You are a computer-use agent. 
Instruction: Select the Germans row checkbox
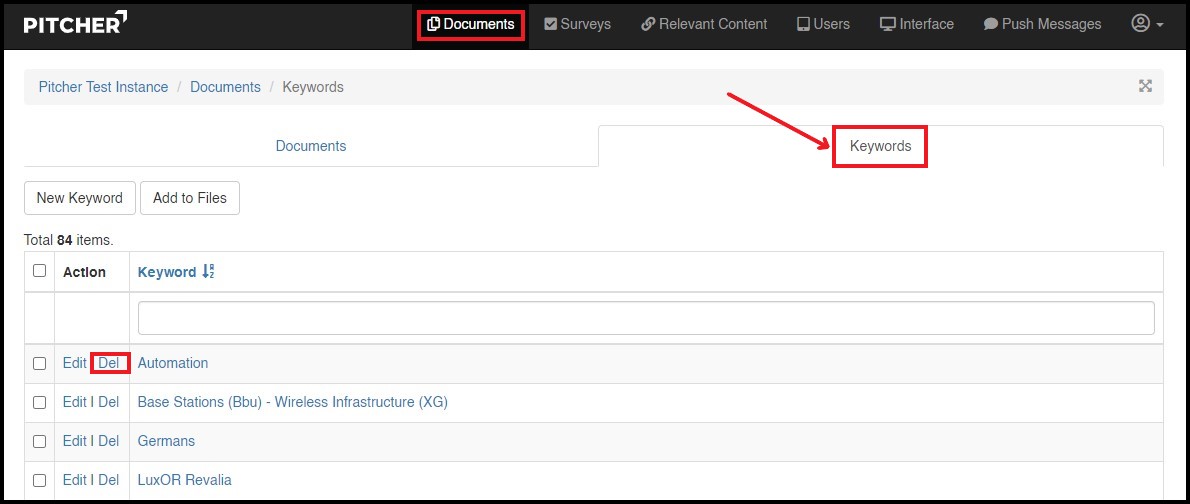tap(39, 441)
